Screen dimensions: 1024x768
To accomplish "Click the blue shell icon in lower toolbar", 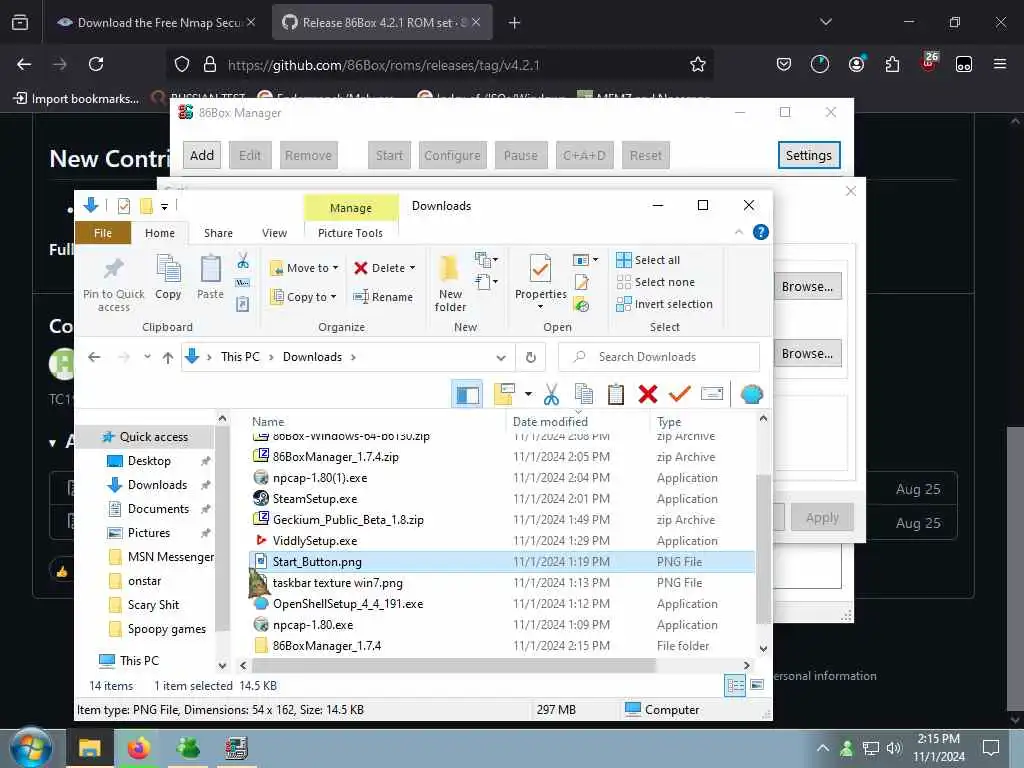I will tap(752, 394).
